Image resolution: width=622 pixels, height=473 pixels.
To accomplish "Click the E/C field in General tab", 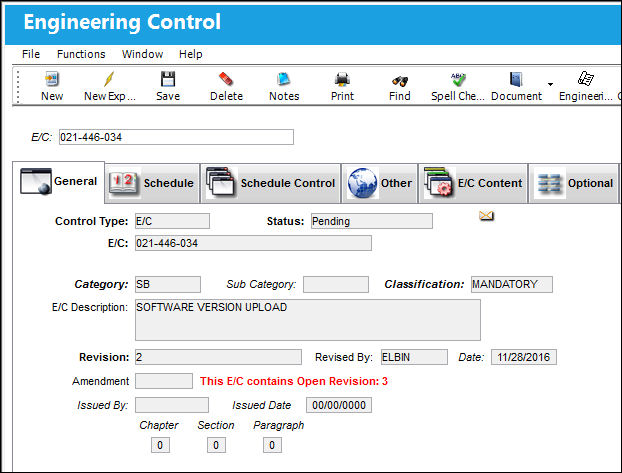I will (x=253, y=243).
